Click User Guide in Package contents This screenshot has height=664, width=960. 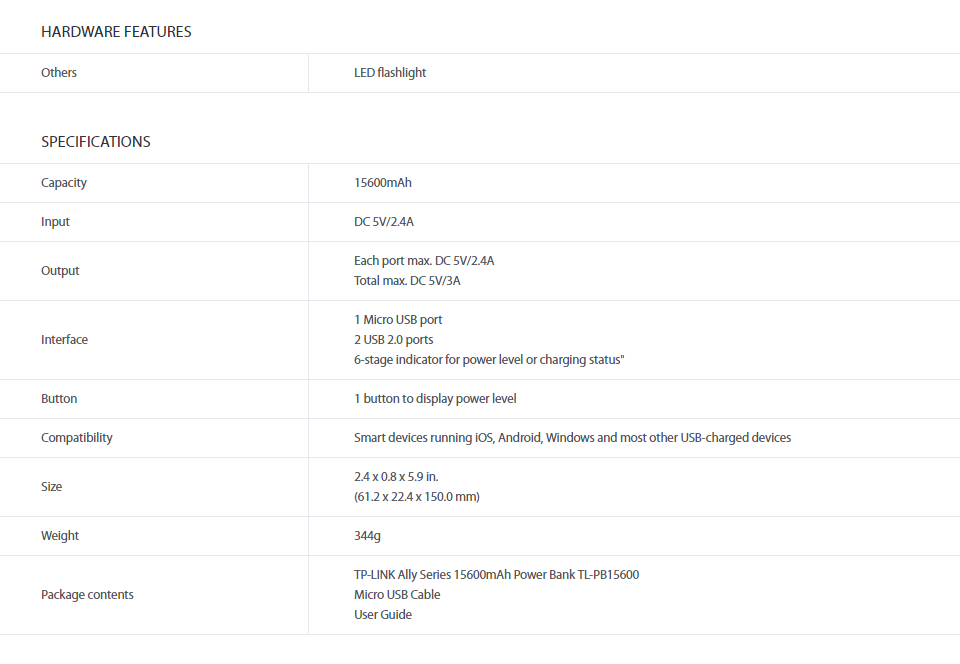pyautogui.click(x=383, y=615)
